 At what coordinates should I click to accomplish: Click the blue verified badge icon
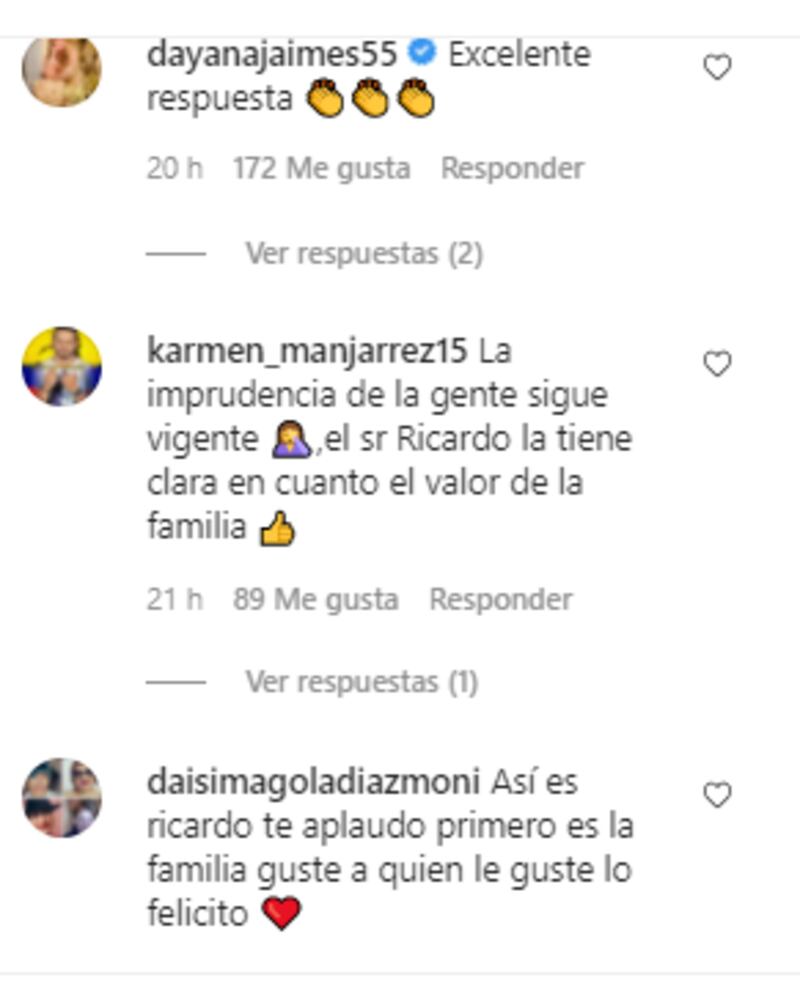(x=423, y=52)
